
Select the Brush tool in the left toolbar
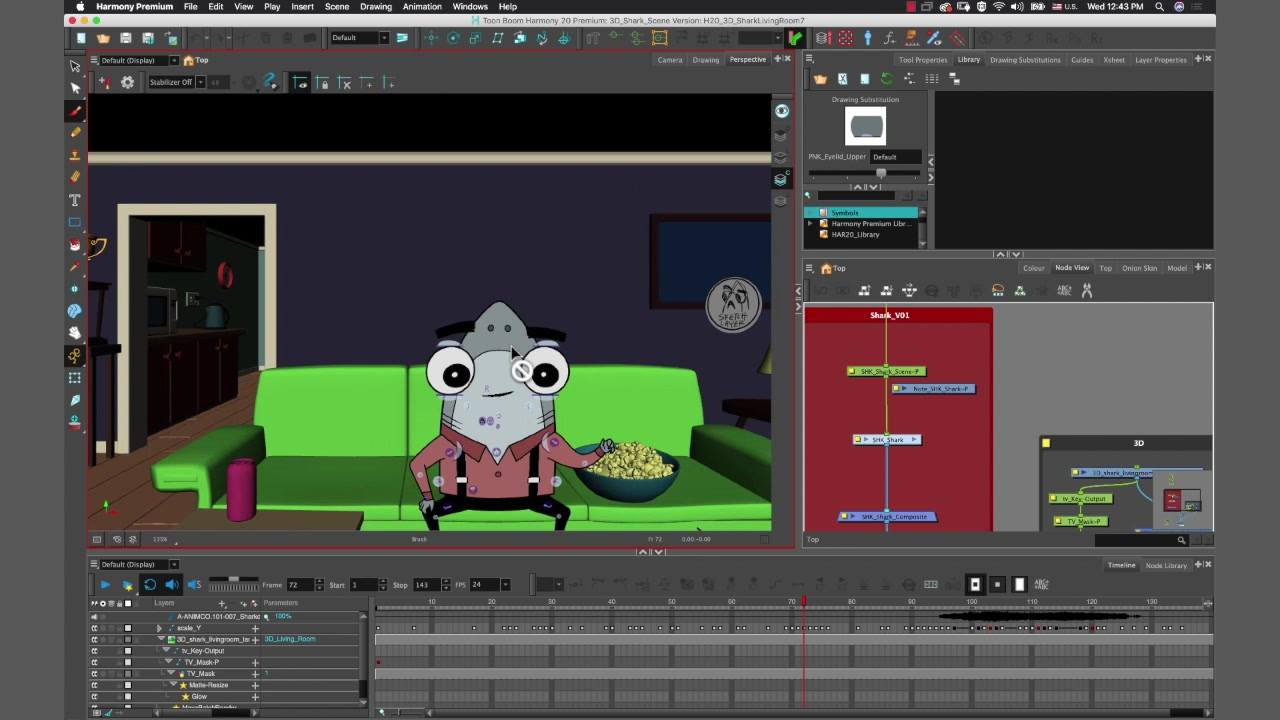75,110
